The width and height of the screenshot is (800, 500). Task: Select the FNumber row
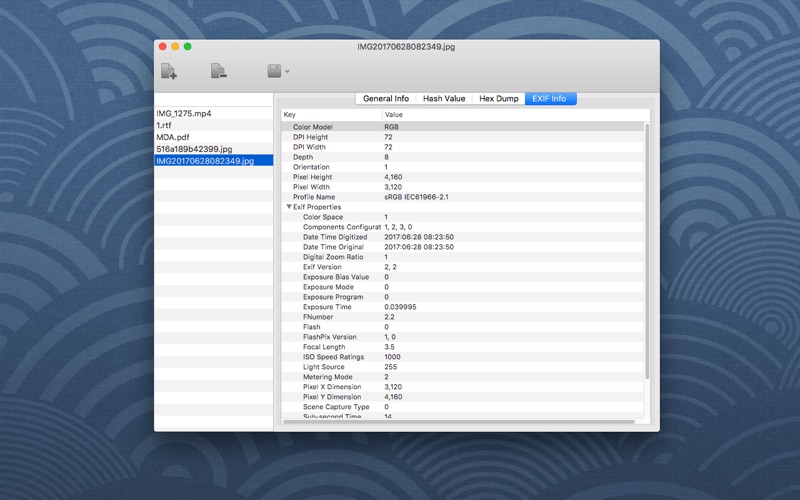[x=462, y=317]
